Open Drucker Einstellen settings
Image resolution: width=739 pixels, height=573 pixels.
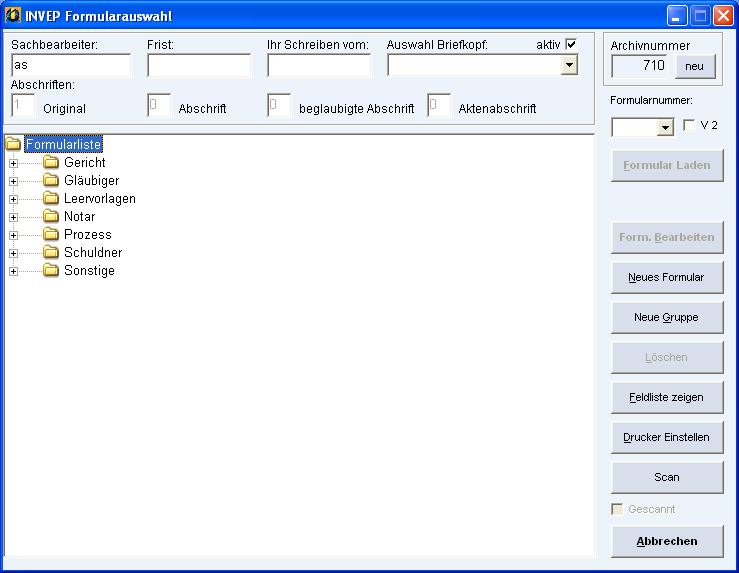pyautogui.click(x=666, y=437)
